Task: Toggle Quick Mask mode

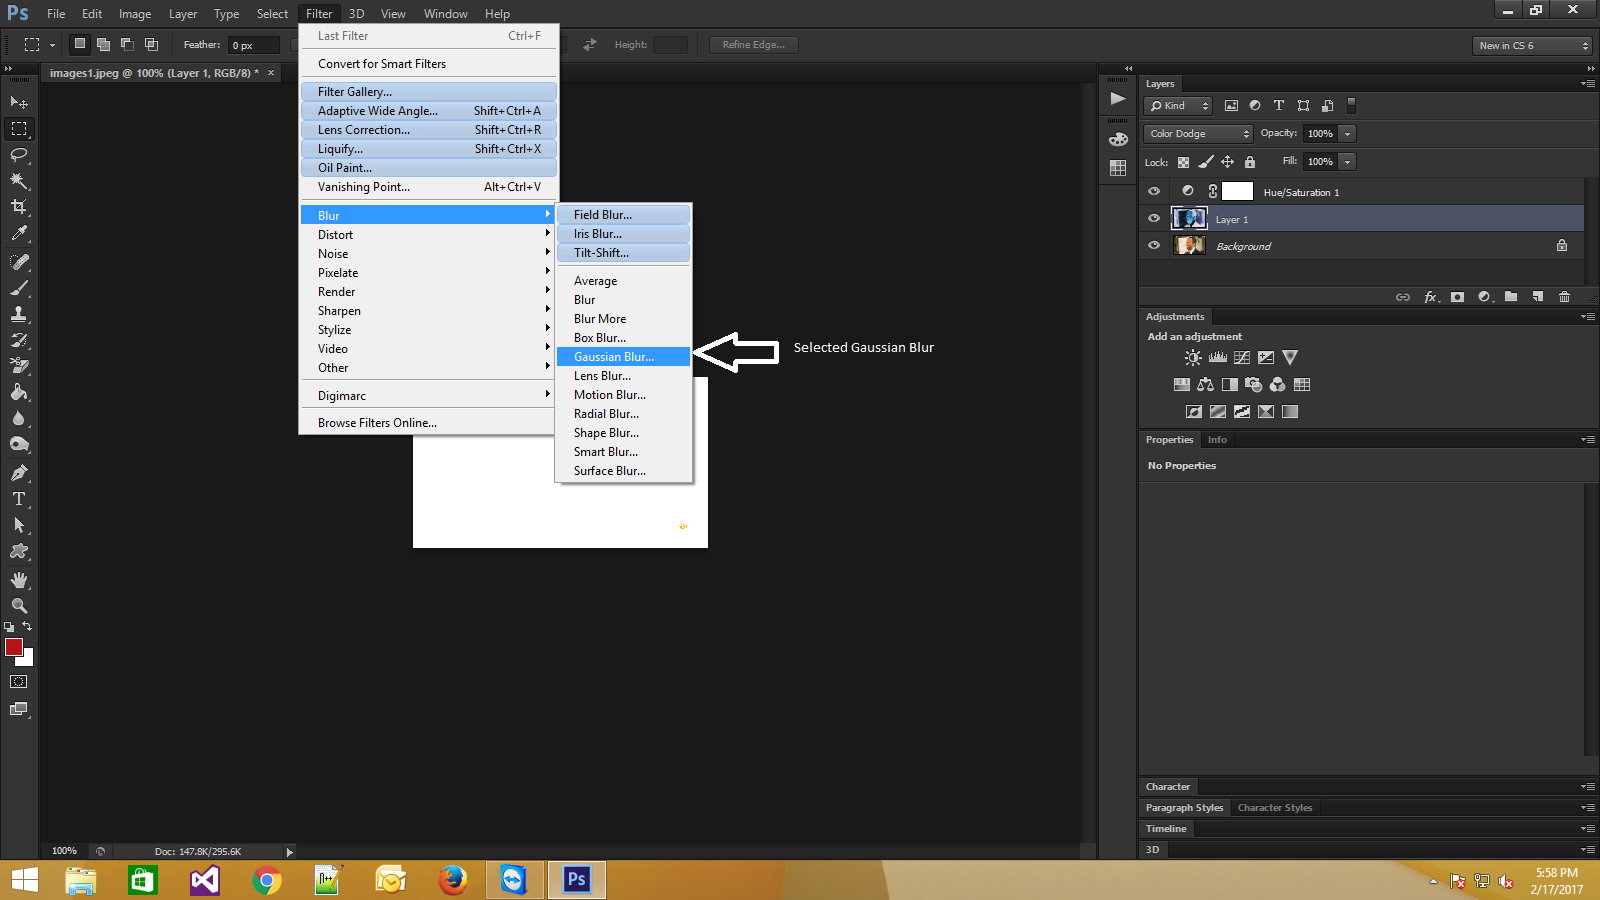Action: click(x=19, y=682)
